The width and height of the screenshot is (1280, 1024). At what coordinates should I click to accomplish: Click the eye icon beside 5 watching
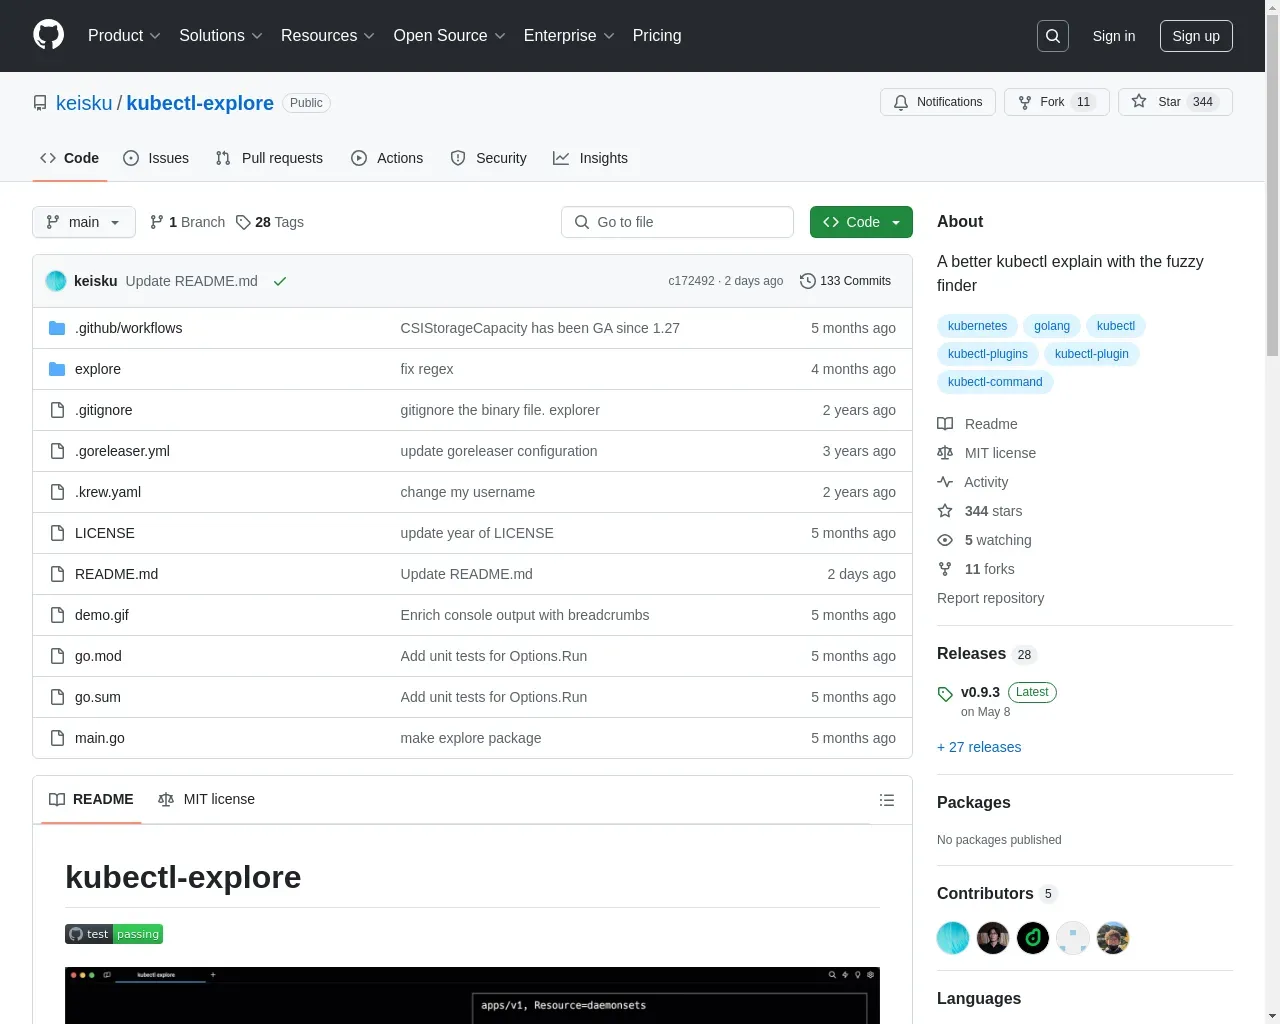tap(945, 540)
